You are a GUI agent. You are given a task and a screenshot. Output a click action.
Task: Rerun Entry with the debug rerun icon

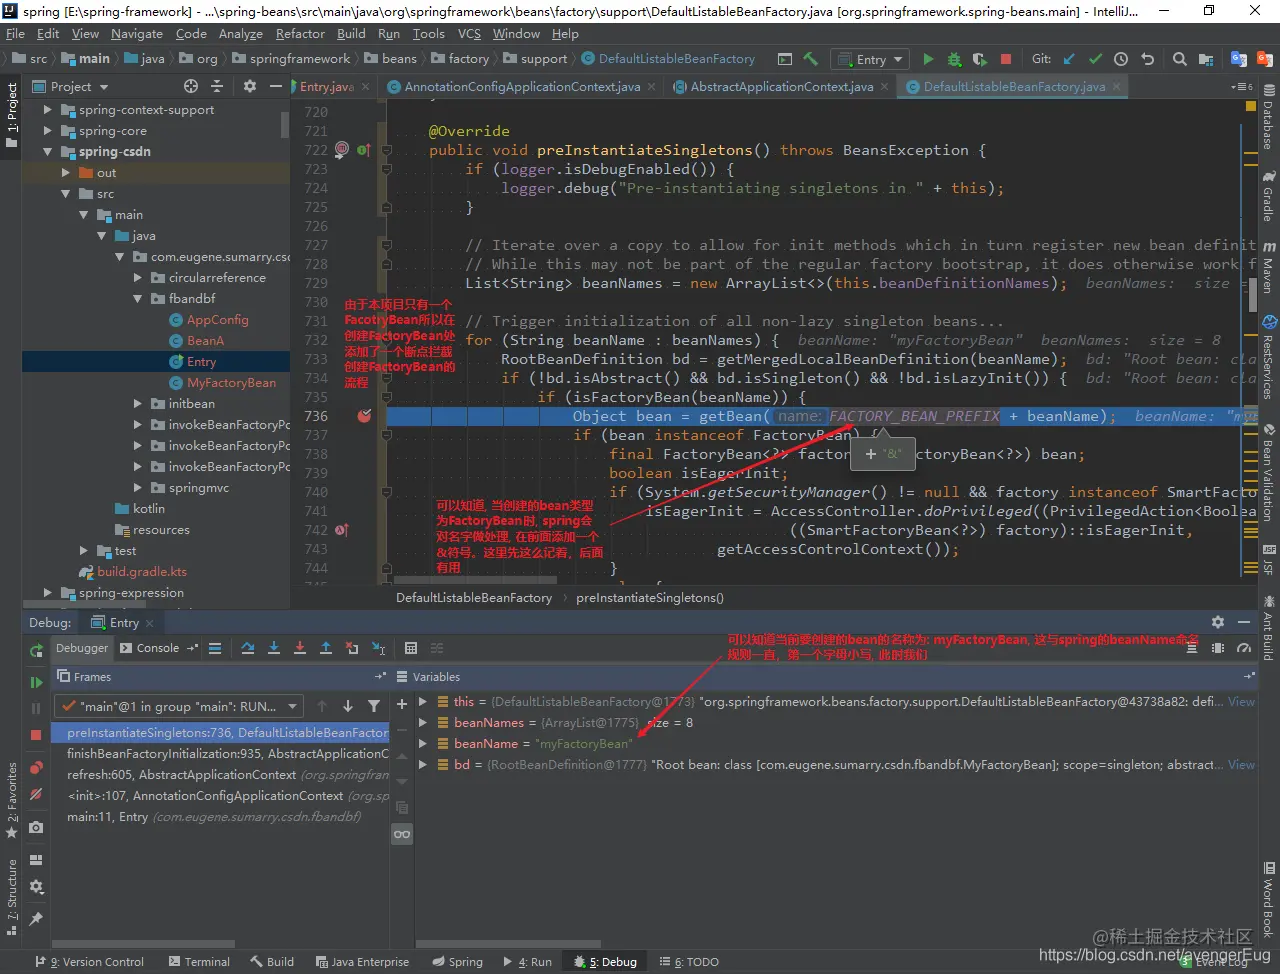point(36,650)
